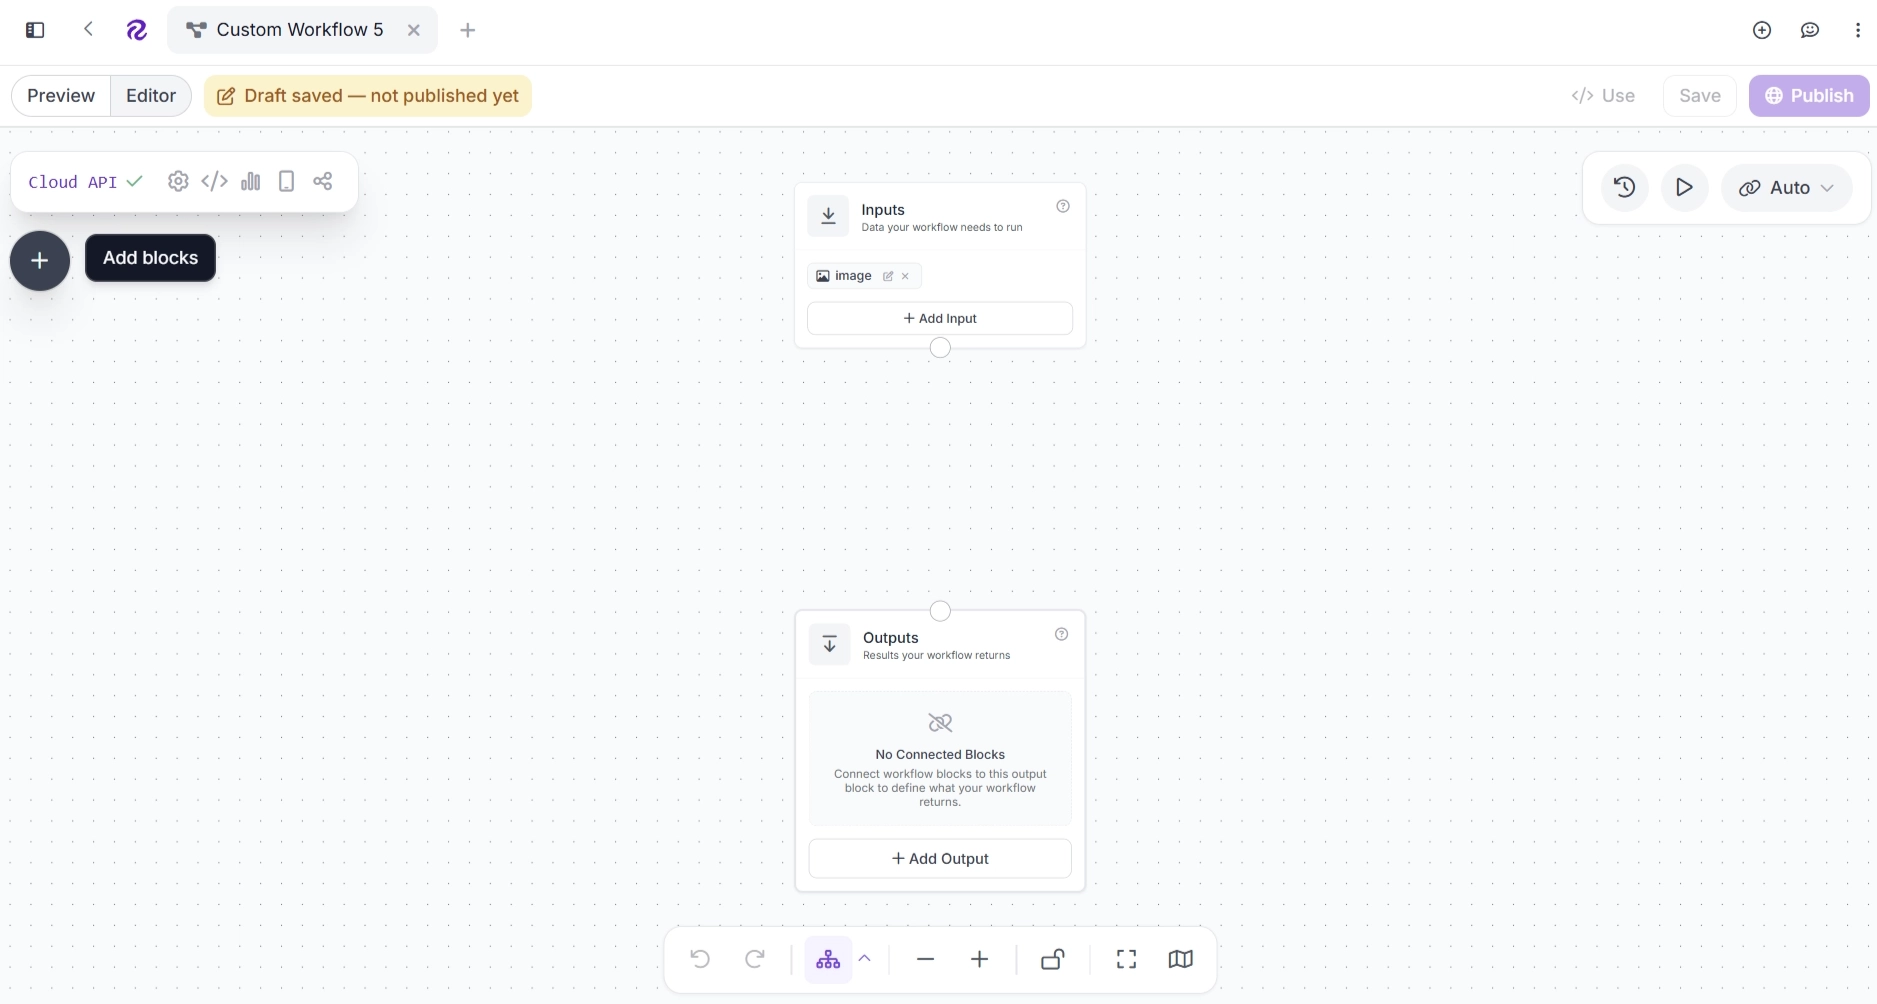1877x1004 pixels.
Task: Click the Add Input button
Action: tap(940, 318)
